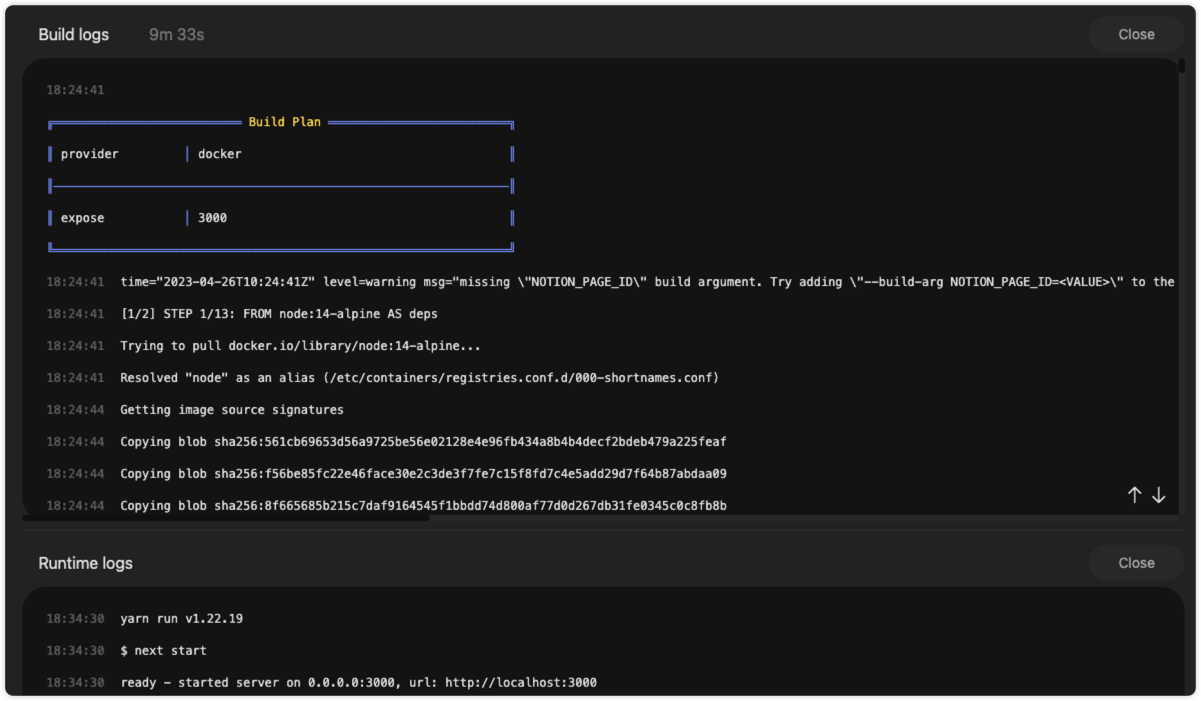Select the 'Trying to pull docker.io' log entry
The width and height of the screenshot is (1201, 701).
300,345
